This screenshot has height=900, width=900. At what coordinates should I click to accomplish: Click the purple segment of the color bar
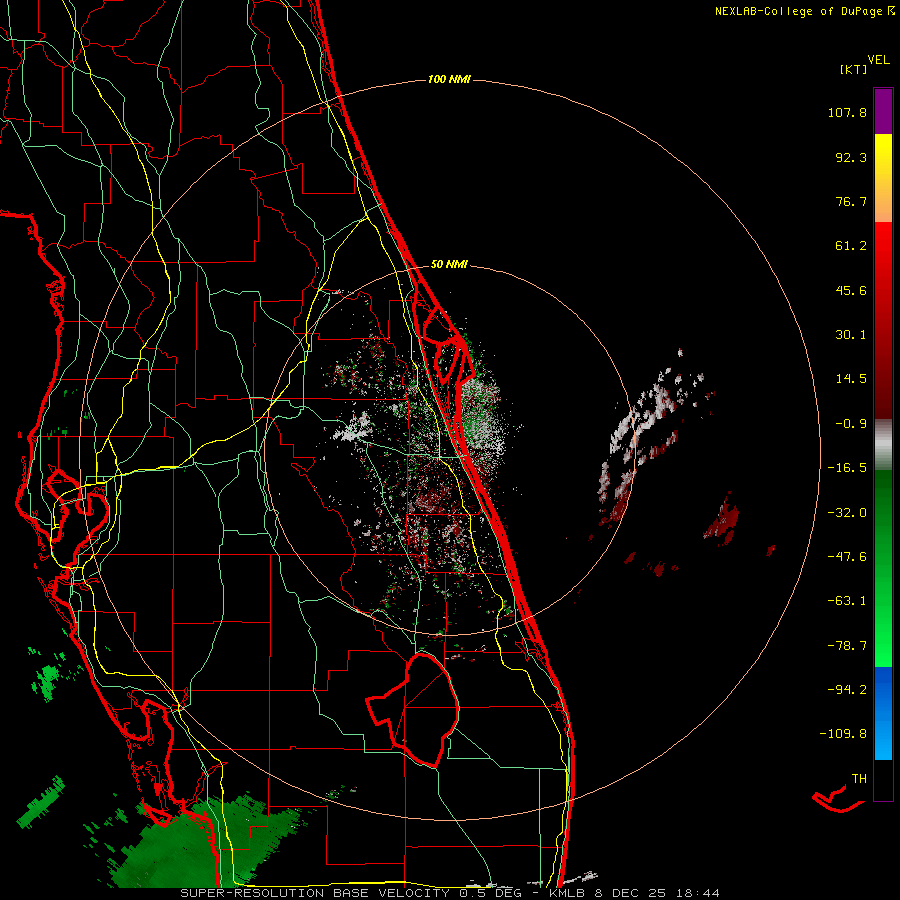click(883, 111)
